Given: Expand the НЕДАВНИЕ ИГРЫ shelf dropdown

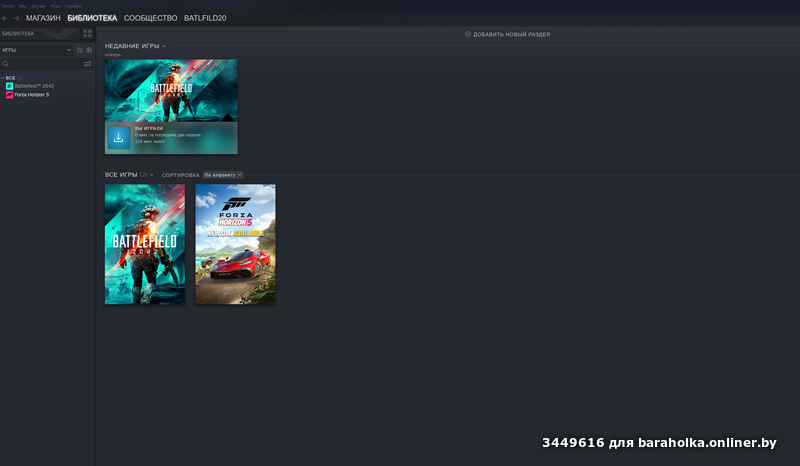Looking at the screenshot, I should [x=164, y=46].
